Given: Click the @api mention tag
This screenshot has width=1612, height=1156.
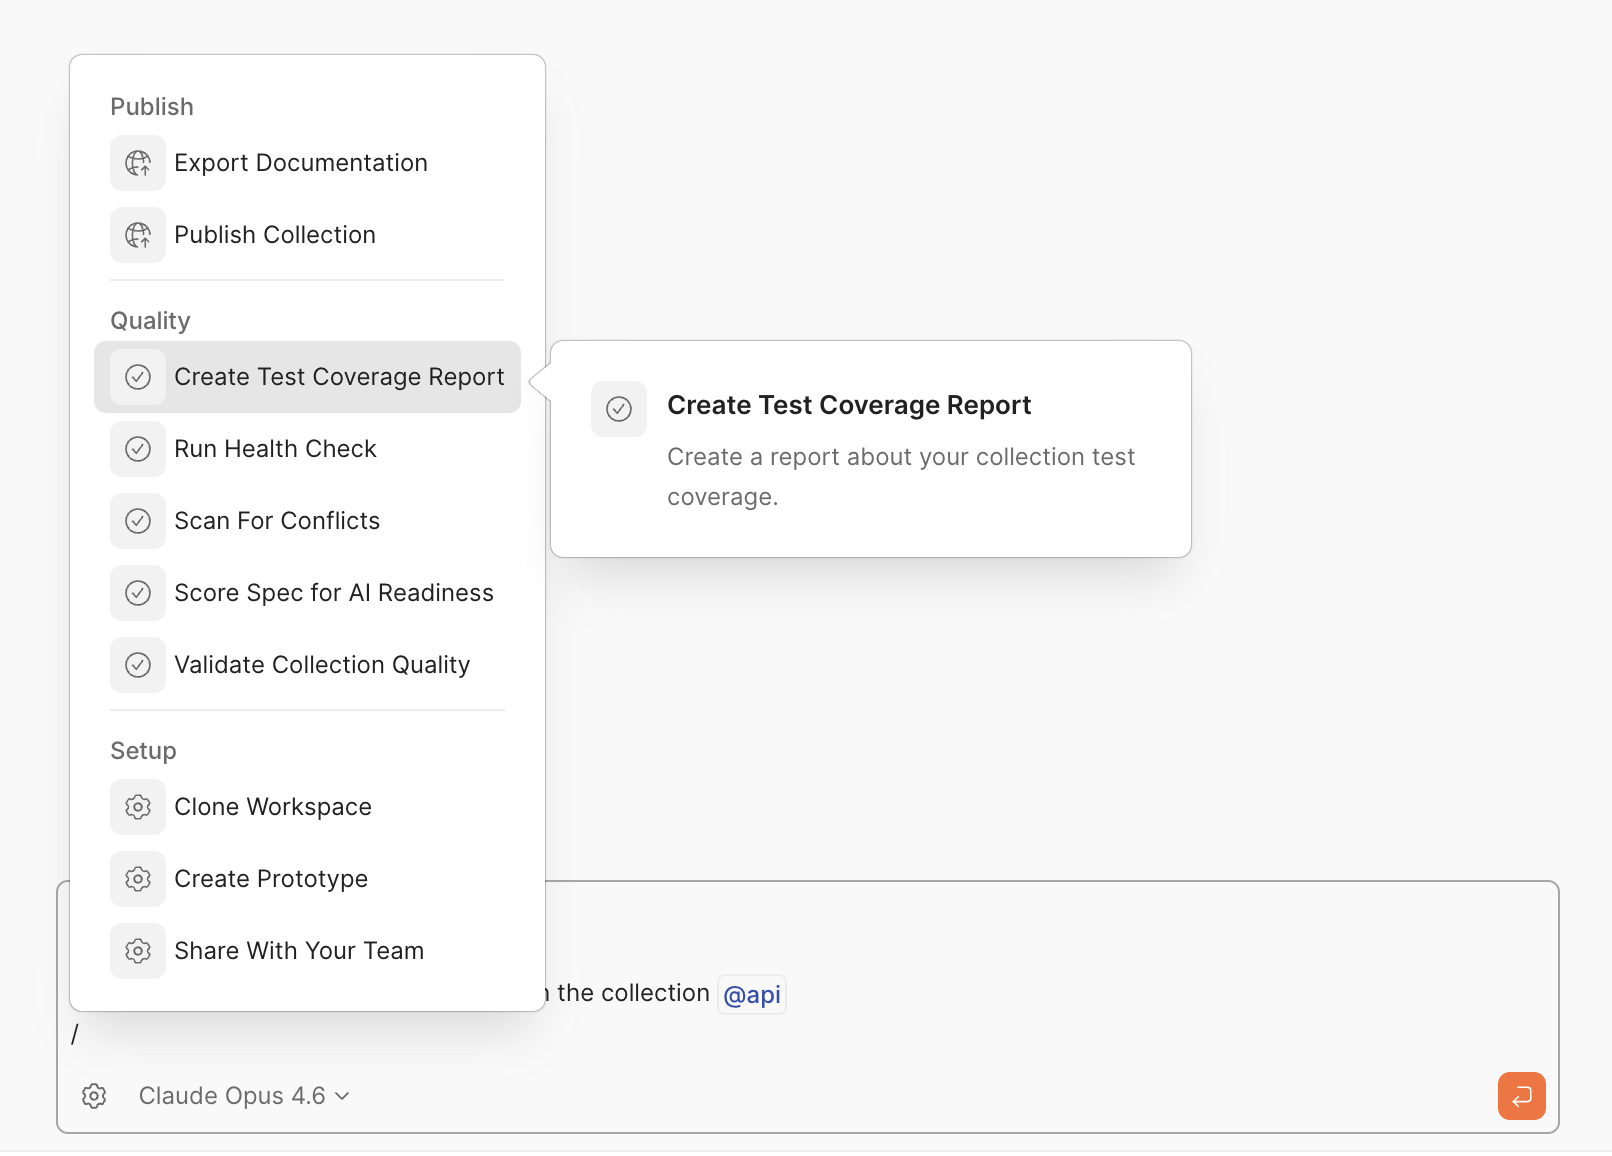Looking at the screenshot, I should pyautogui.click(x=752, y=995).
